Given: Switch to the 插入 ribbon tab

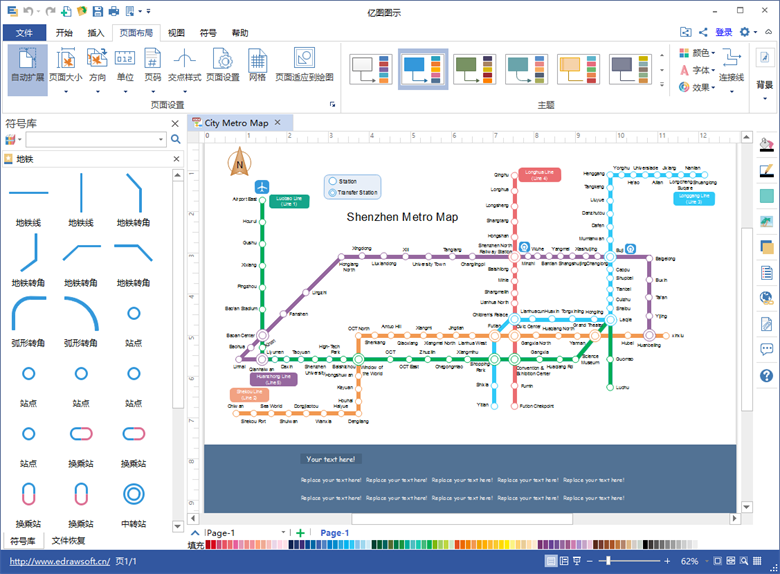Looking at the screenshot, I should pos(96,33).
